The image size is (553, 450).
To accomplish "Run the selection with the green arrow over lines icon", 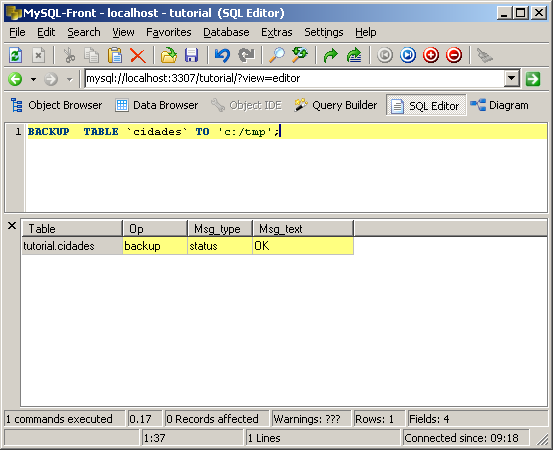I will tap(354, 55).
